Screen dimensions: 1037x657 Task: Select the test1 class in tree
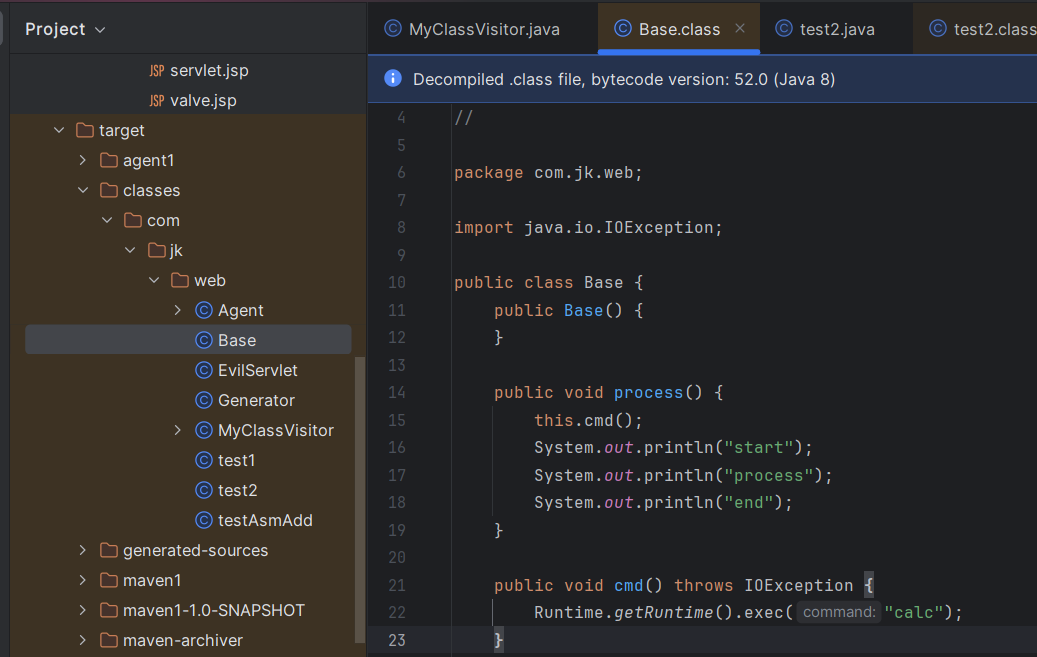coord(237,460)
